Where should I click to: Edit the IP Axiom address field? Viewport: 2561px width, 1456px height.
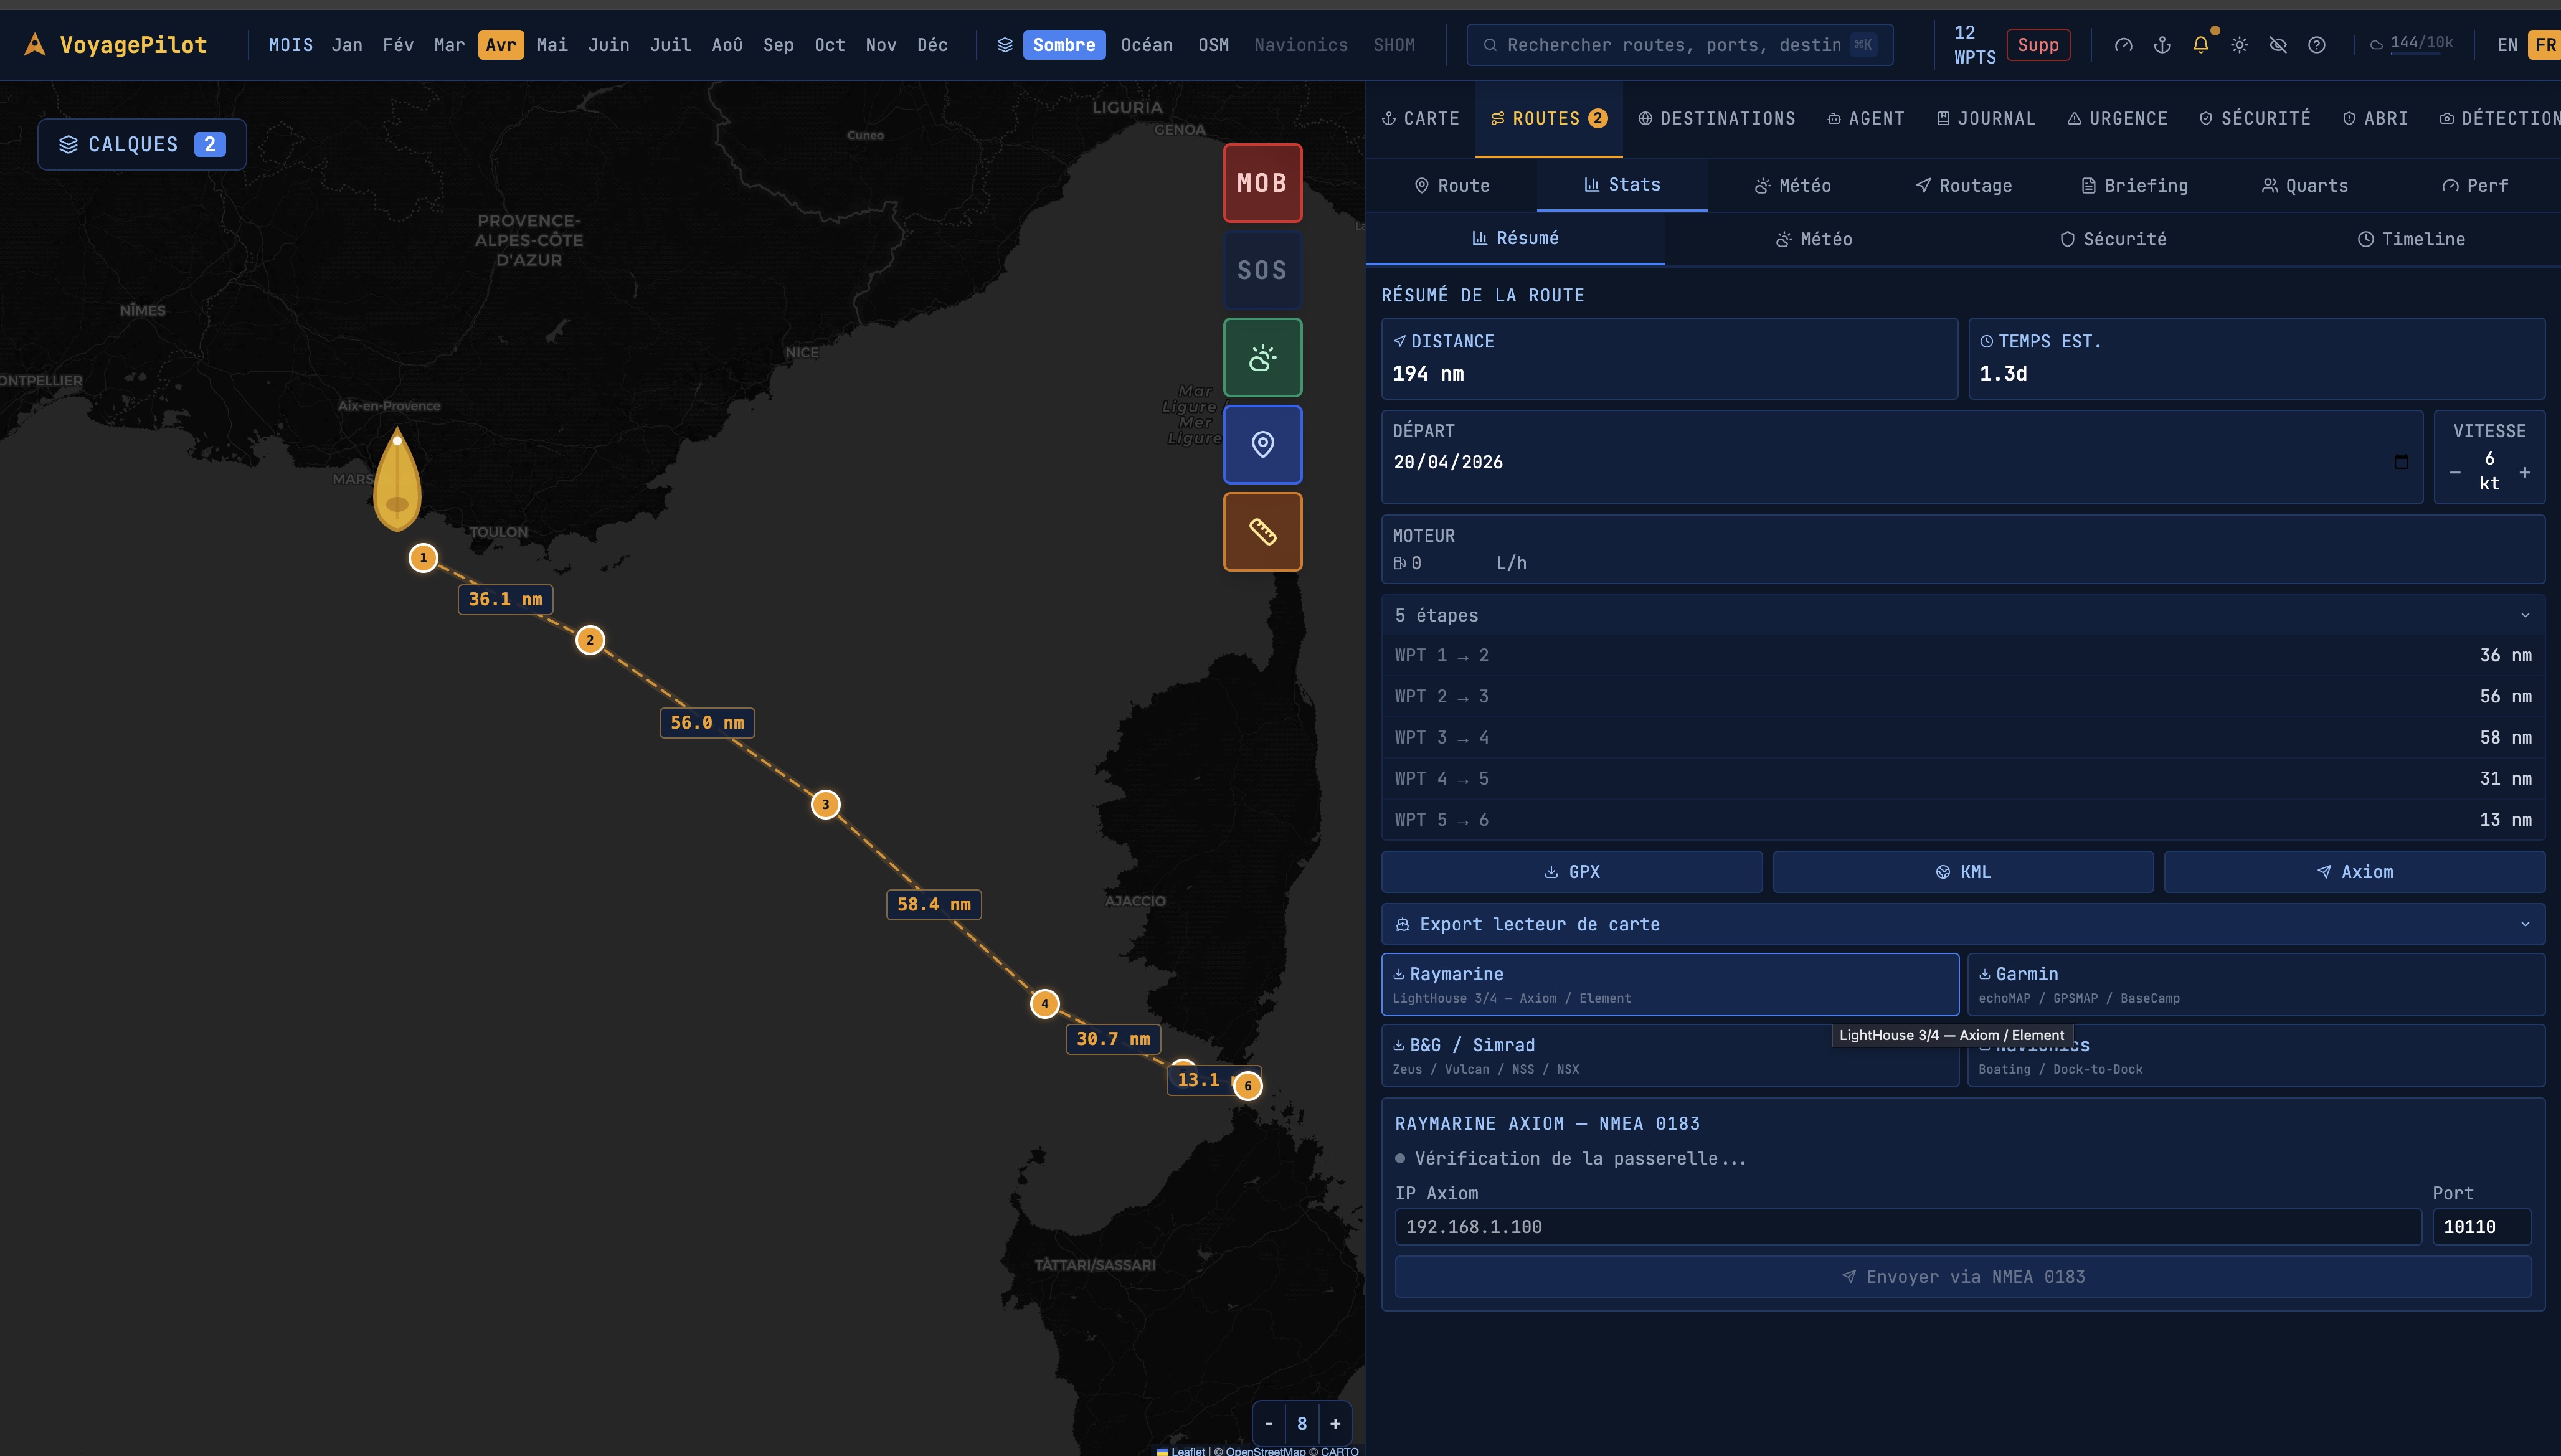coord(1908,1227)
